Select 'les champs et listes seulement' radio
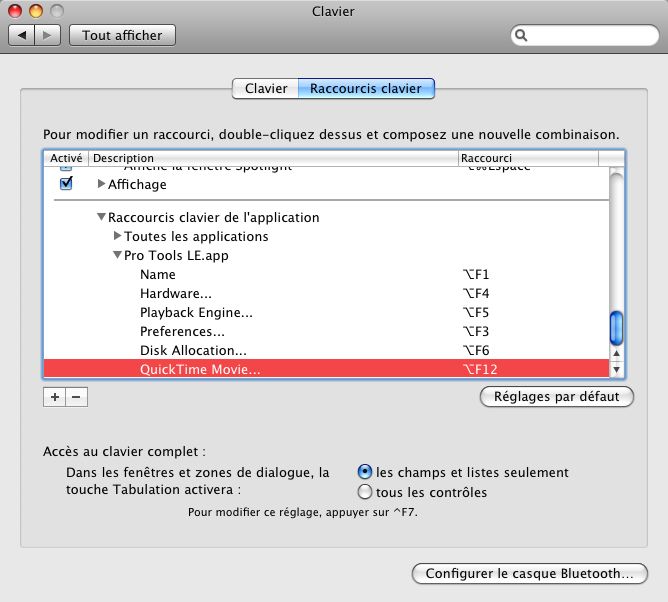Image resolution: width=668 pixels, height=602 pixels. tap(366, 472)
